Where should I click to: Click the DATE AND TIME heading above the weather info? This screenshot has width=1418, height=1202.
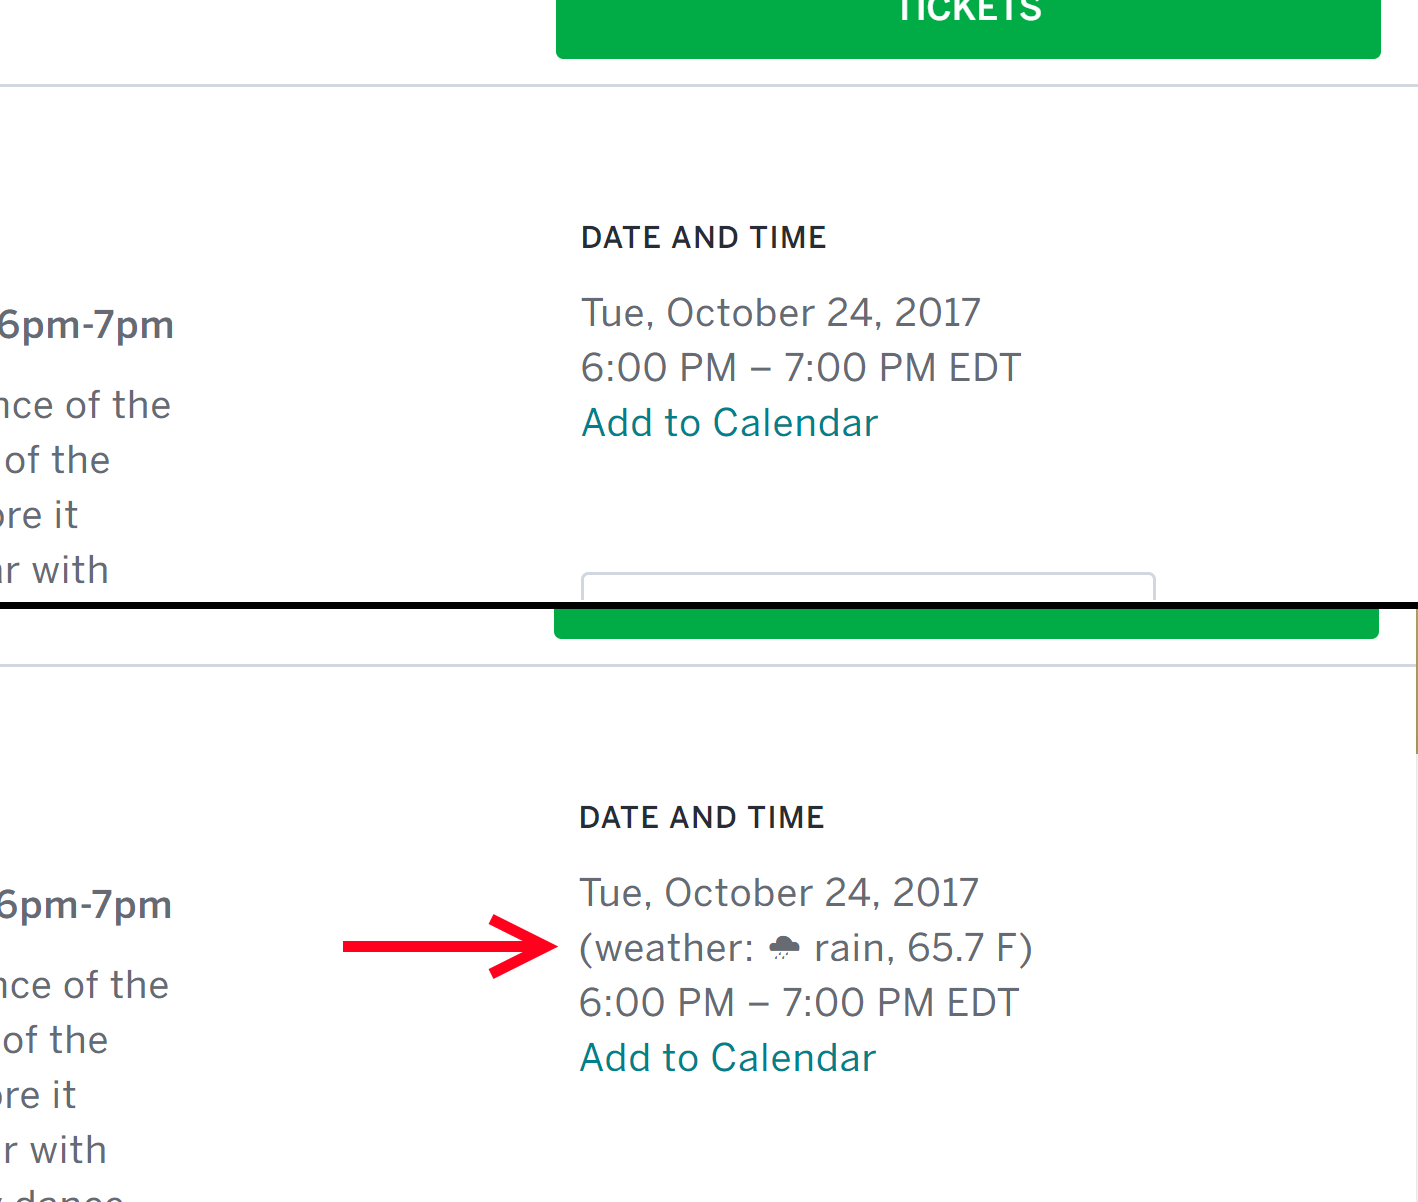pyautogui.click(x=701, y=817)
